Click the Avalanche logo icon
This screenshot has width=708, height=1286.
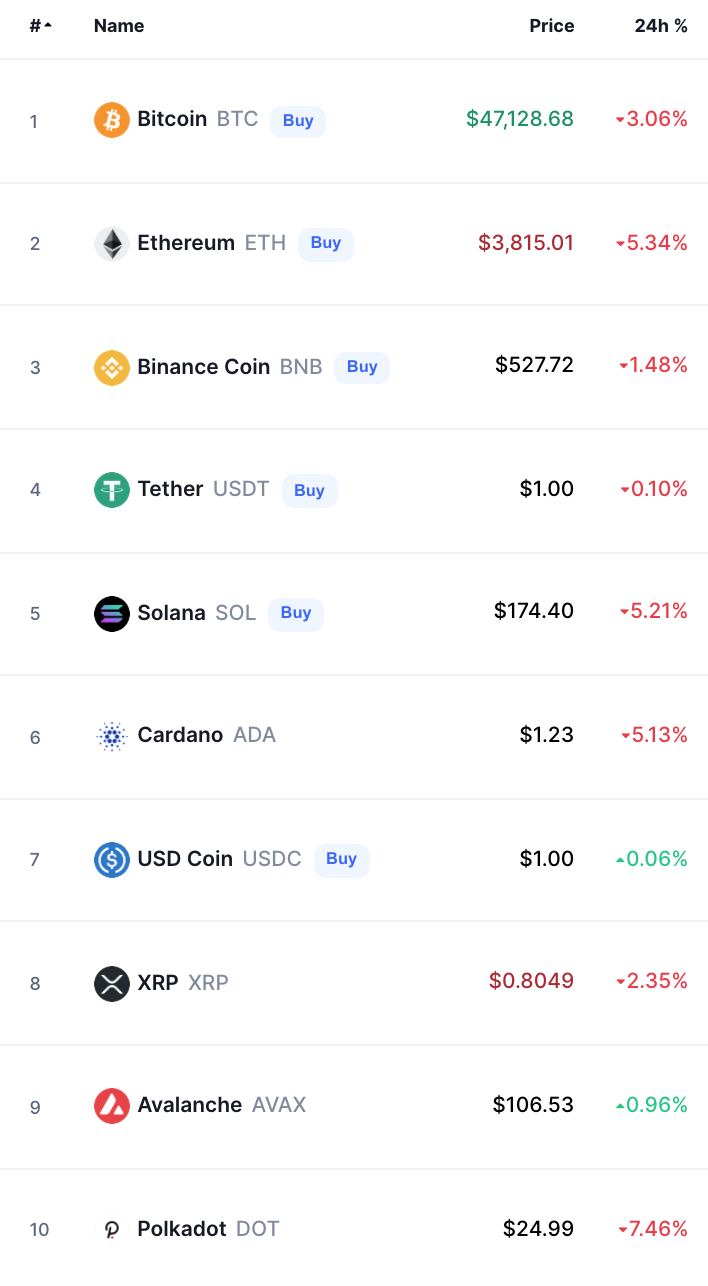pyautogui.click(x=111, y=1106)
